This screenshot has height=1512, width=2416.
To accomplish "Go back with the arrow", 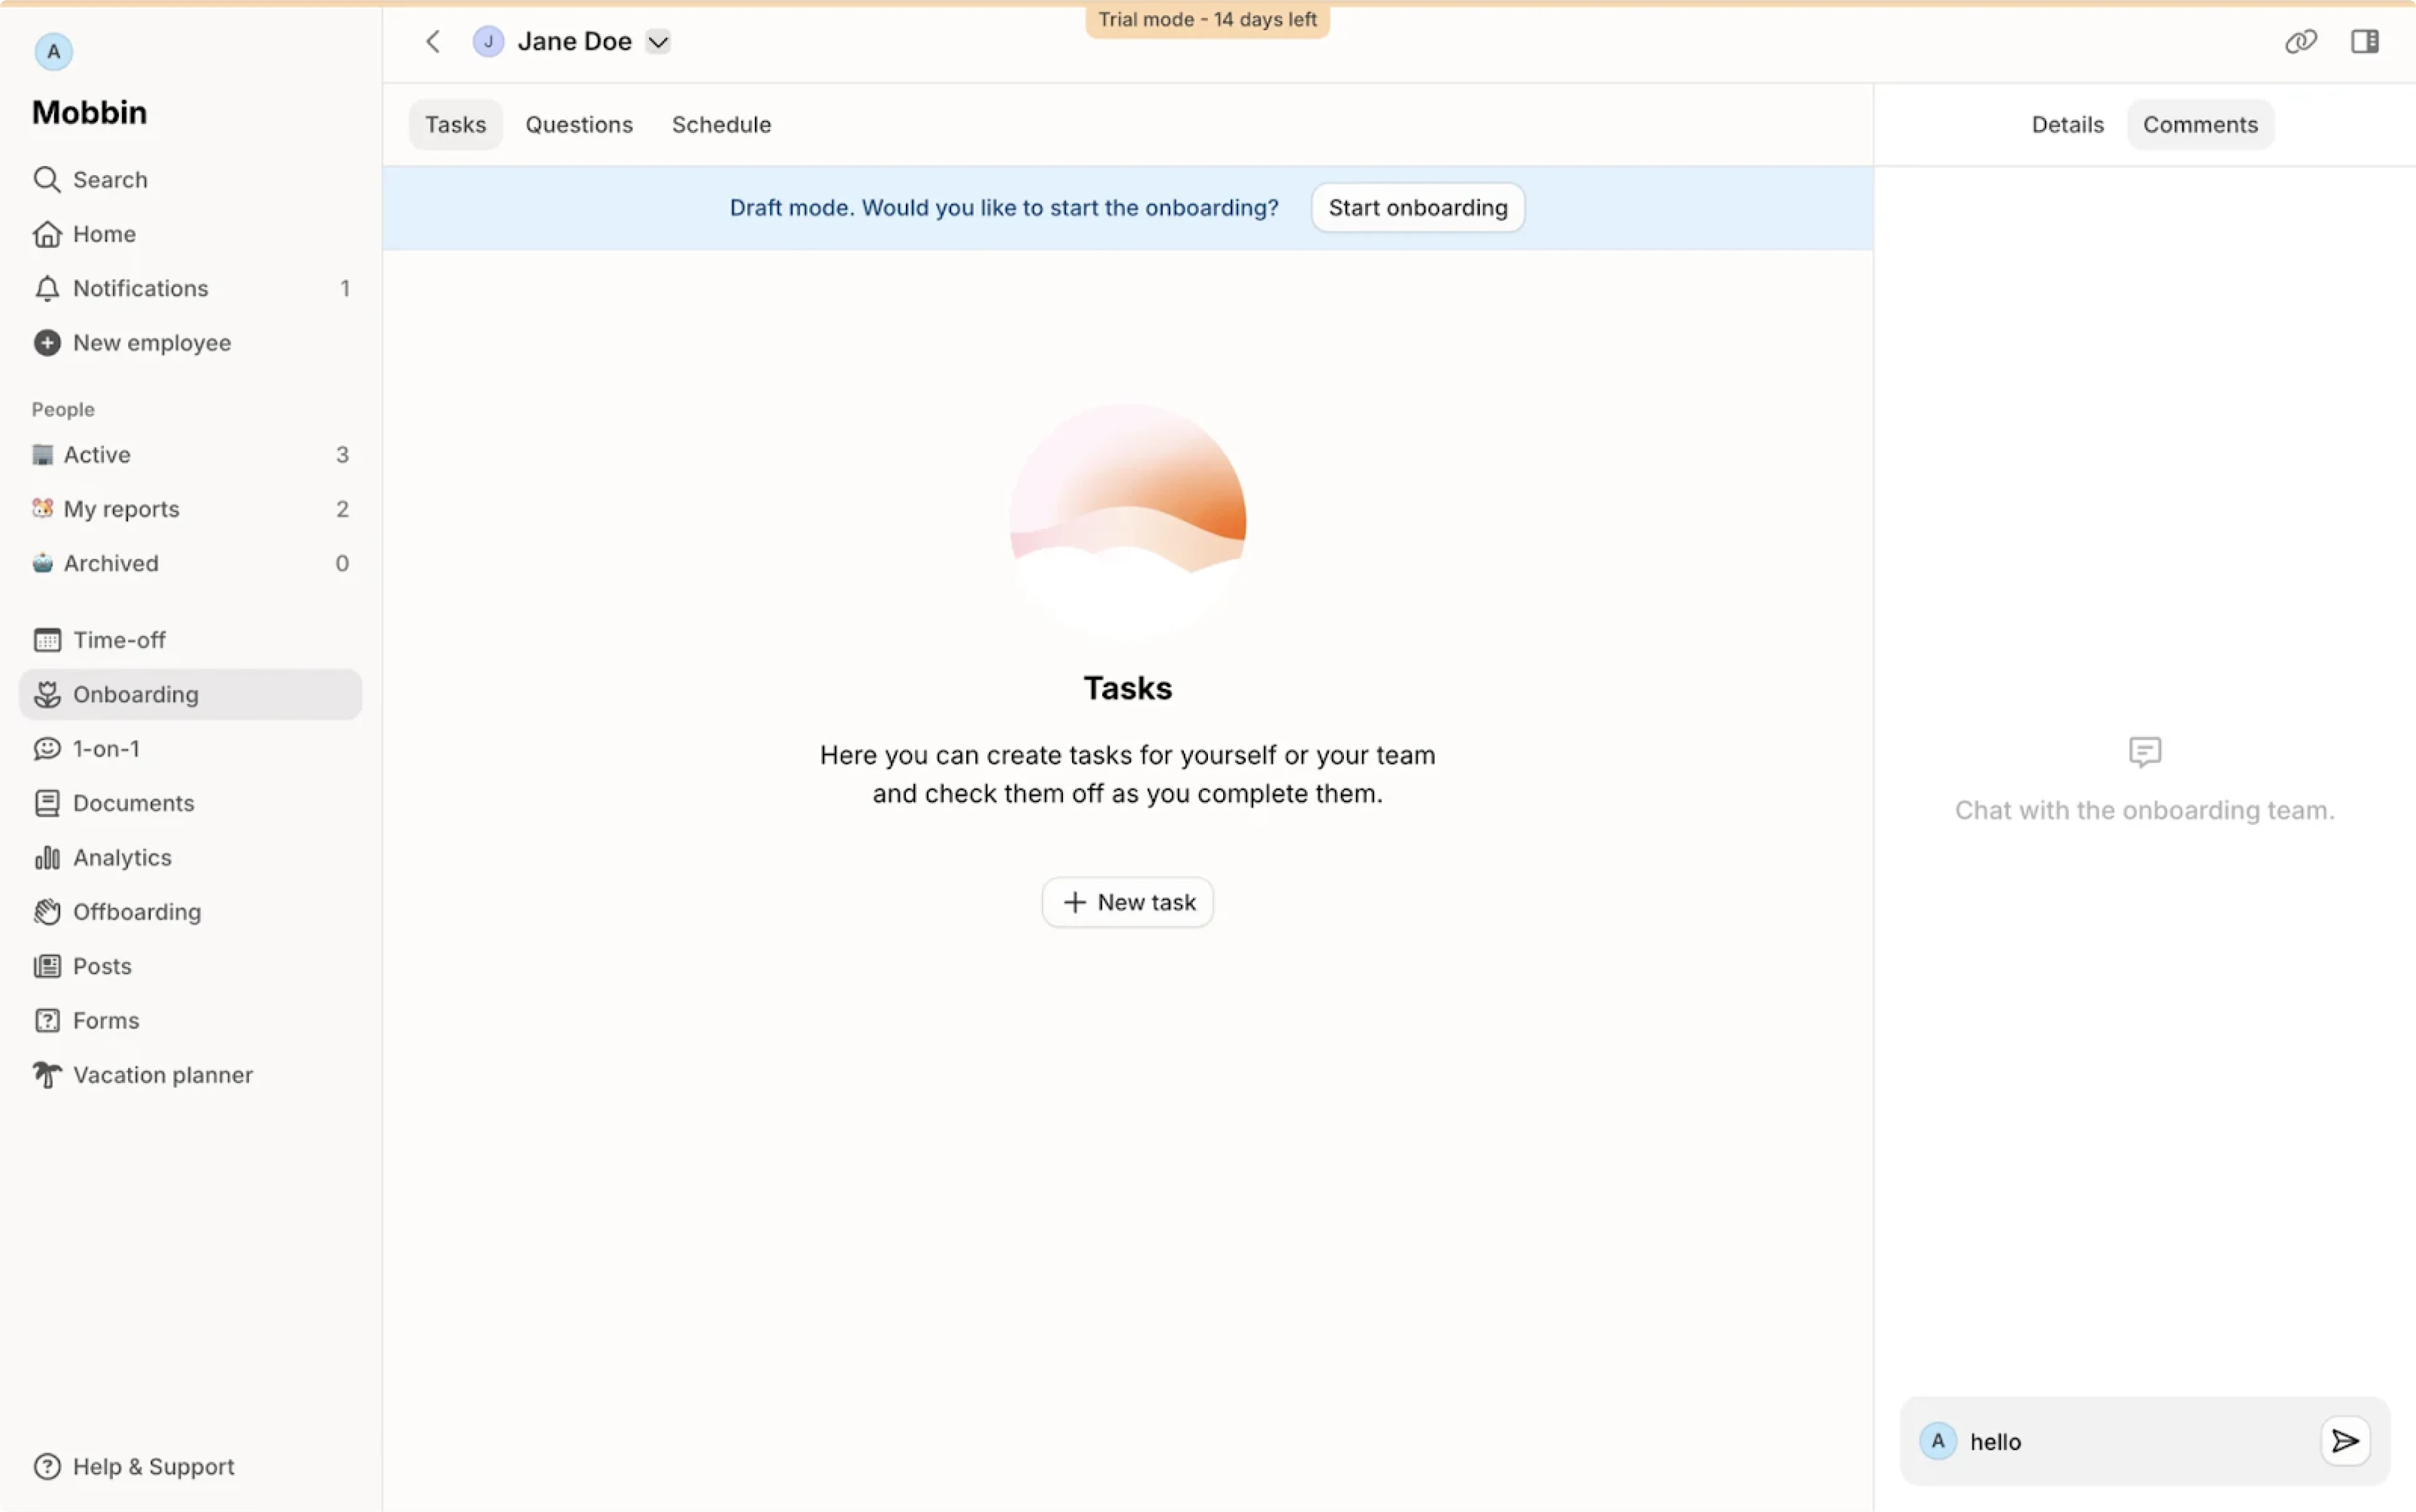I will [x=434, y=41].
